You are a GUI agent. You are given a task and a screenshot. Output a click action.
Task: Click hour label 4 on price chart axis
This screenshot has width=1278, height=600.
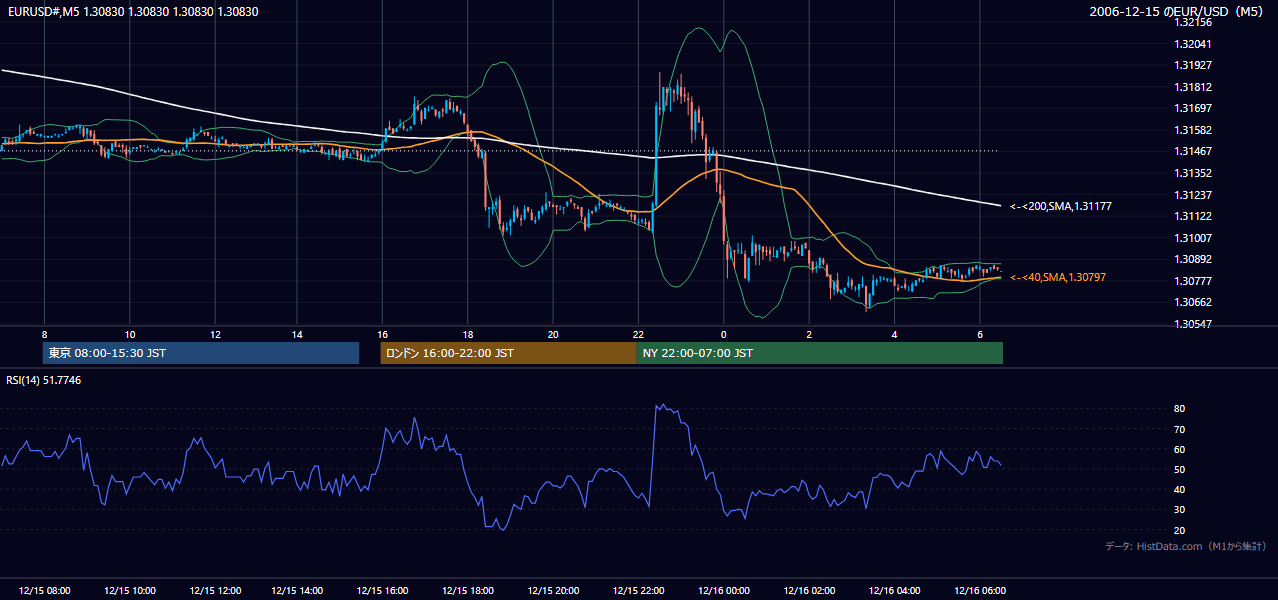pos(894,334)
